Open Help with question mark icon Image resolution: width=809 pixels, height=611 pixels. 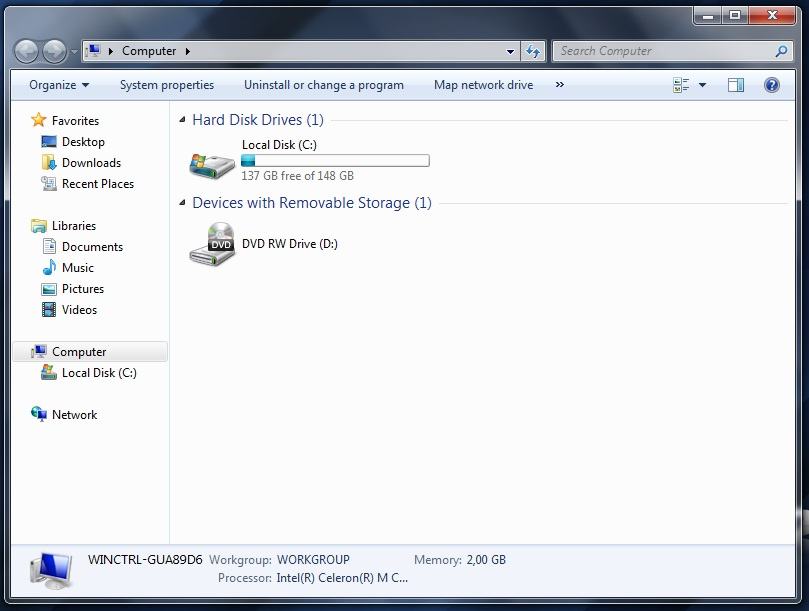point(771,85)
